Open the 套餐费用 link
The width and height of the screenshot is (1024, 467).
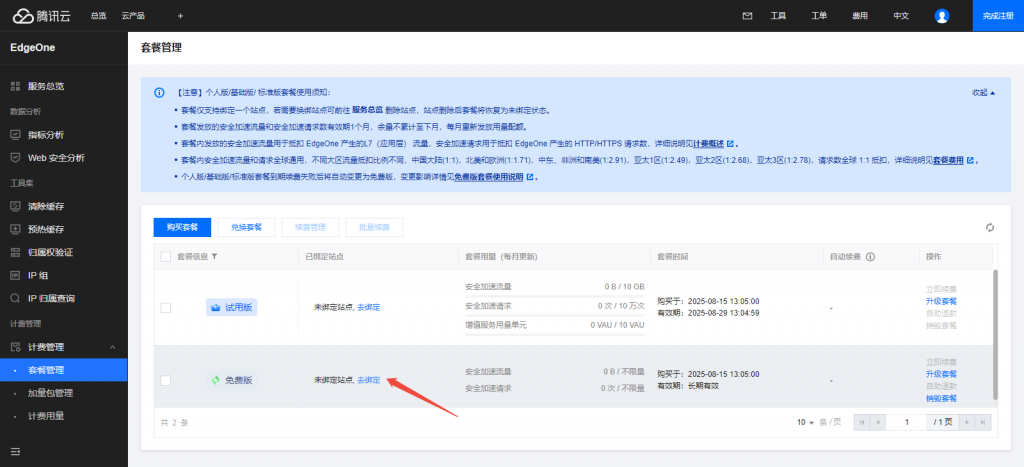point(948,160)
